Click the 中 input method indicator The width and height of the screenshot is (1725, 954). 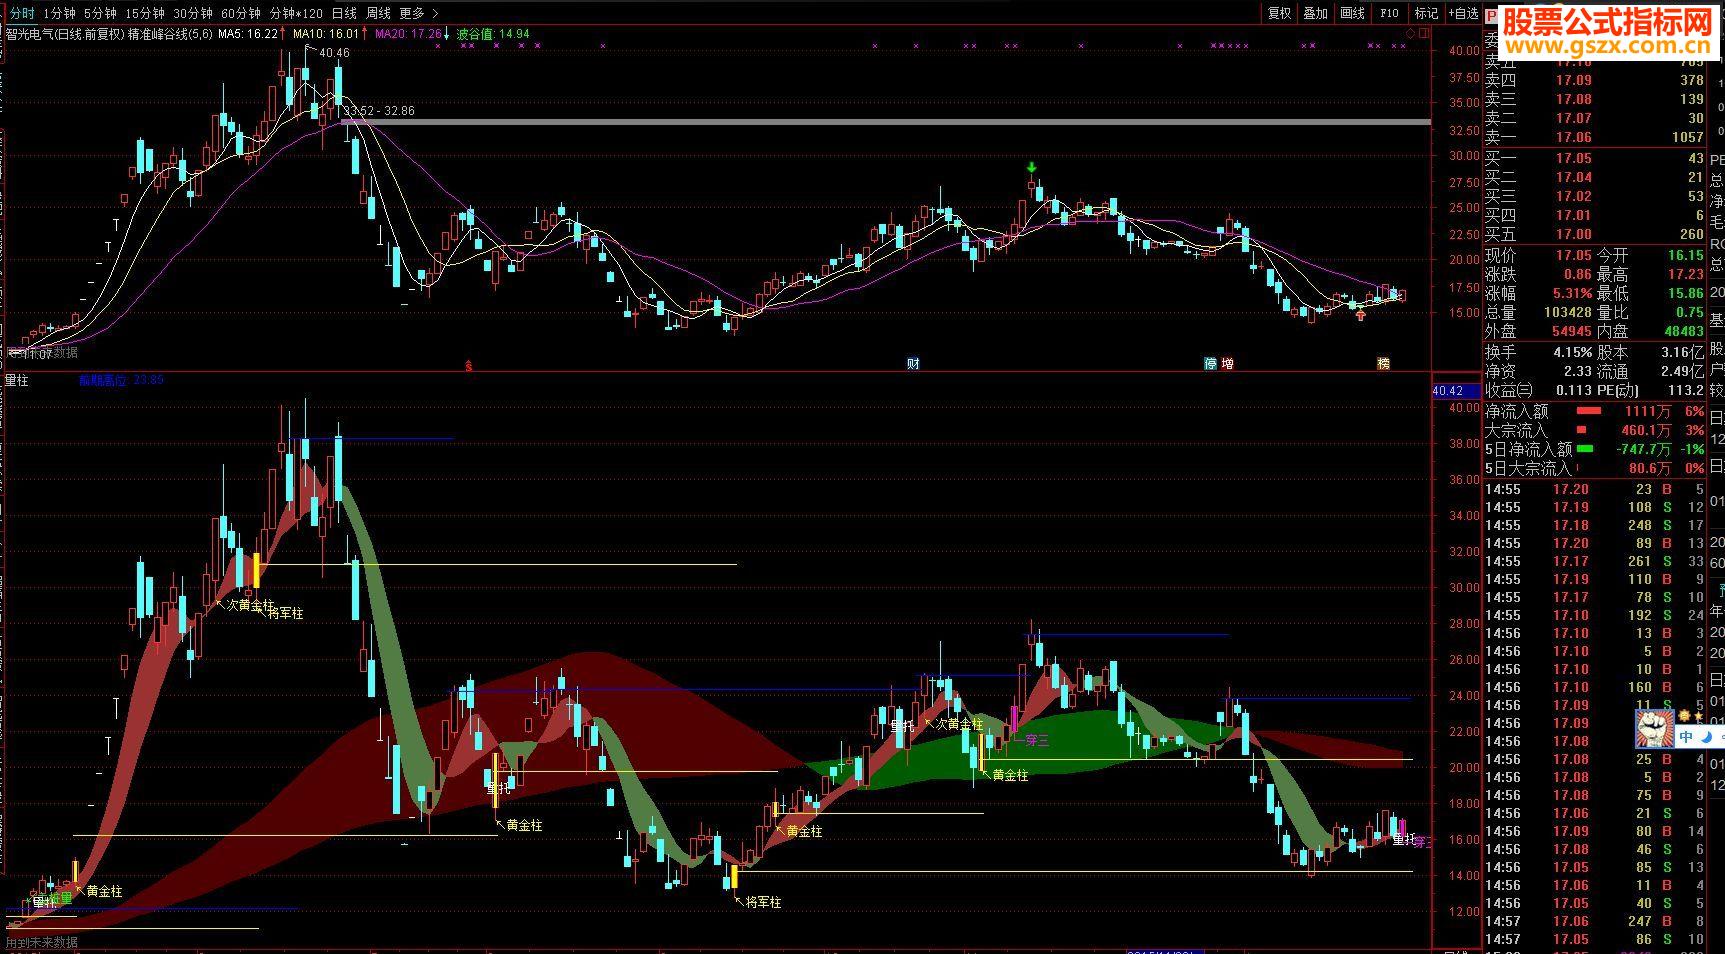tap(1686, 738)
